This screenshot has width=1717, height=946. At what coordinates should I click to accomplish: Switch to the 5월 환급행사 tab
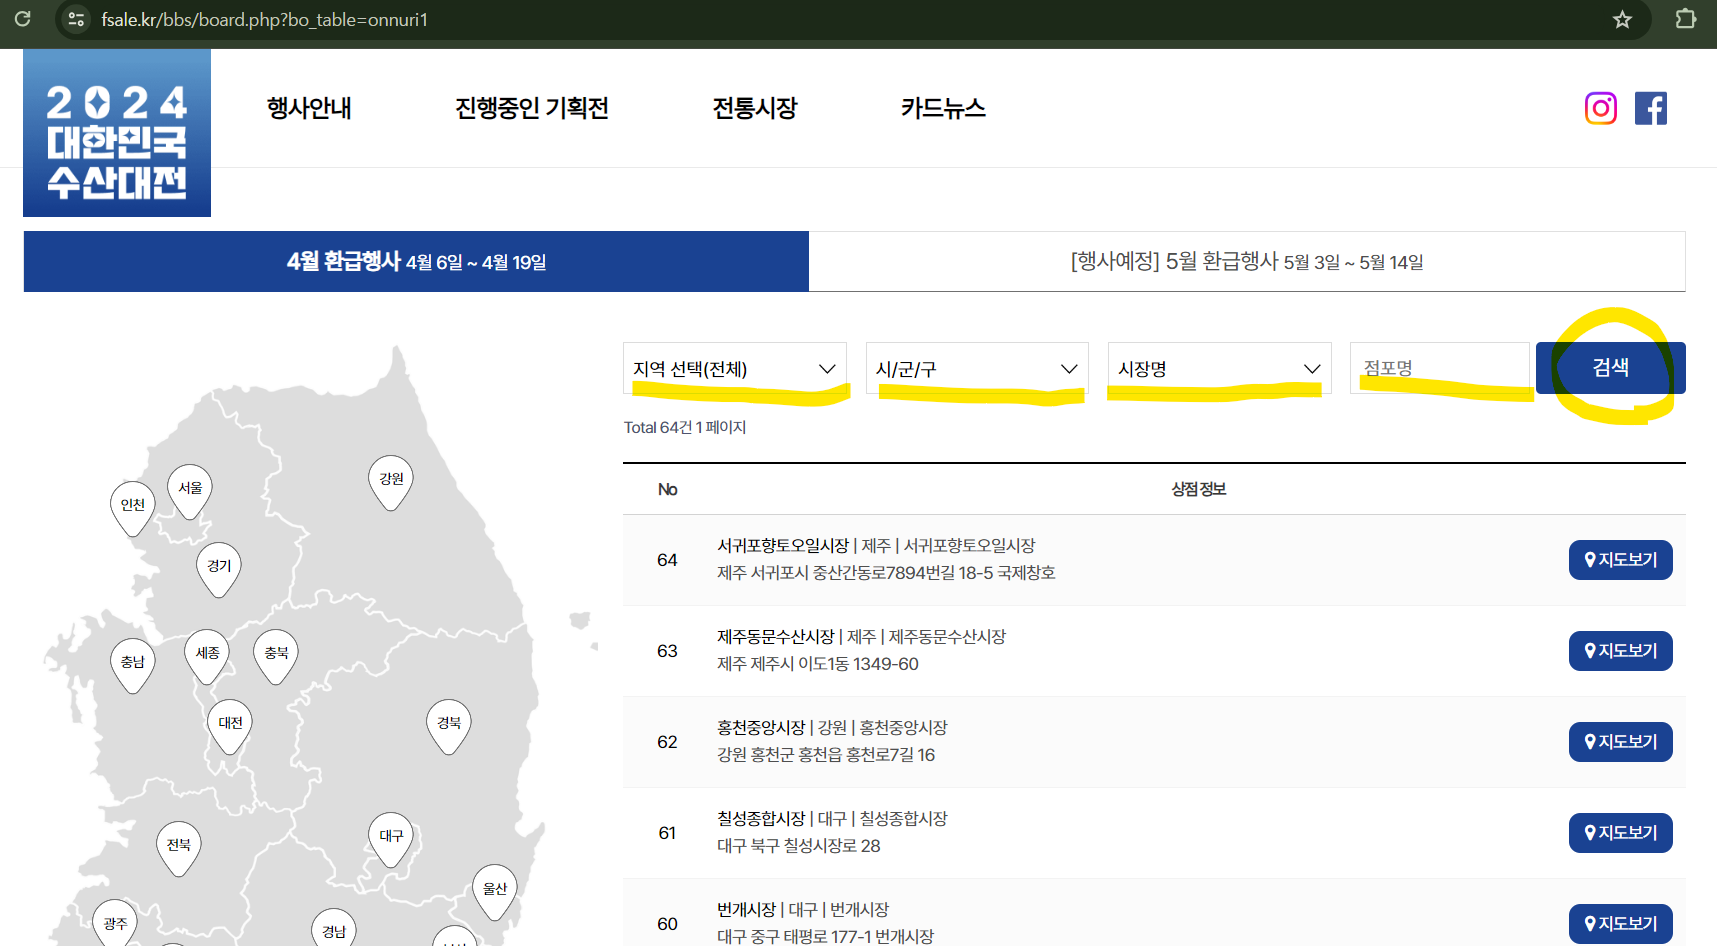point(1246,262)
